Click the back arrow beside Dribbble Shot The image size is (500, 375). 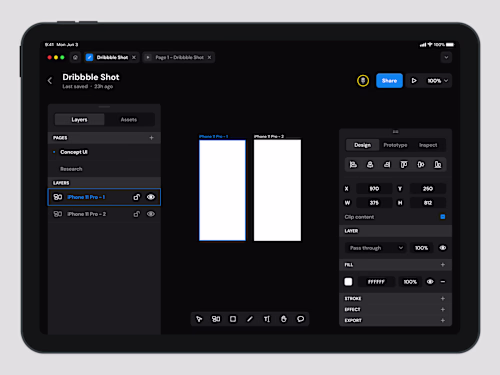coord(50,80)
